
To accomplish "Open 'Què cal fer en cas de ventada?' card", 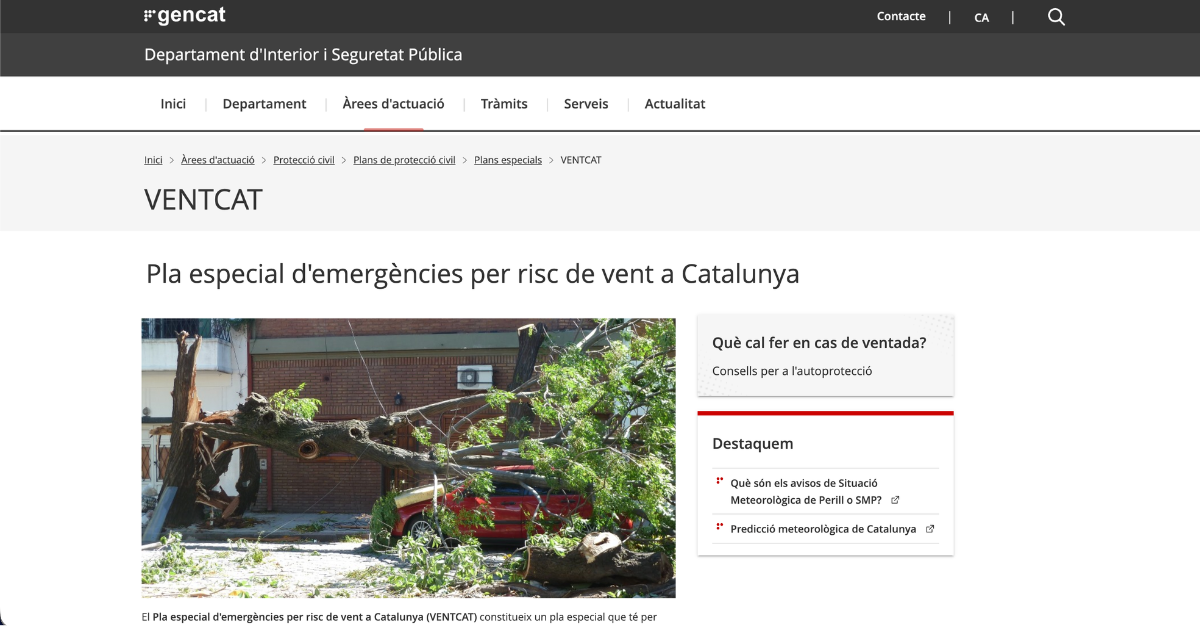I will click(819, 343).
